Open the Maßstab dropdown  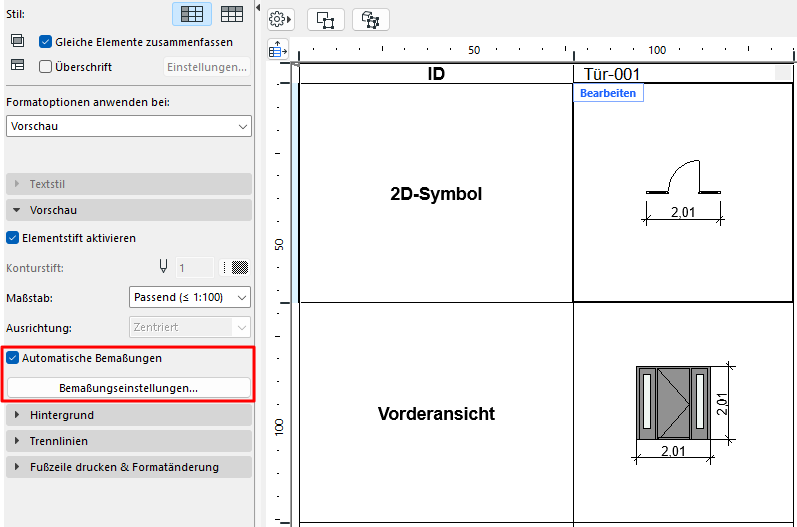tap(190, 297)
